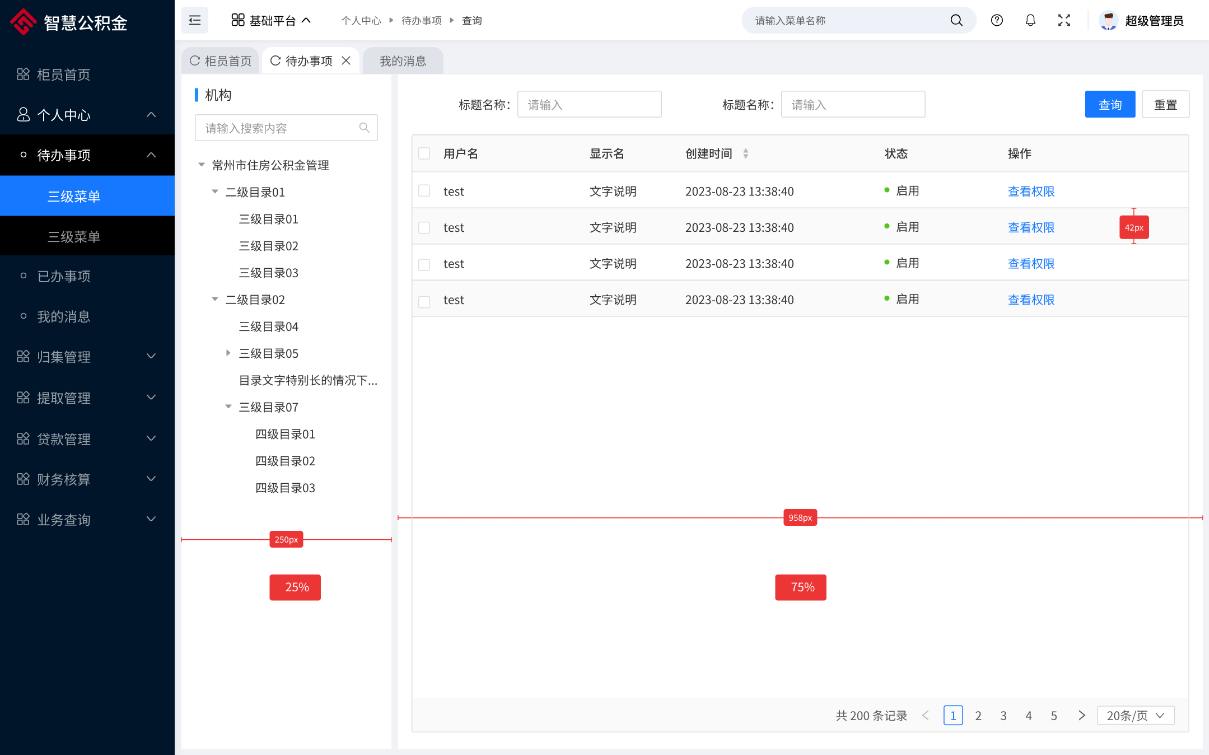
Task: Click the search icon in 机构 search box
Action: 364,128
